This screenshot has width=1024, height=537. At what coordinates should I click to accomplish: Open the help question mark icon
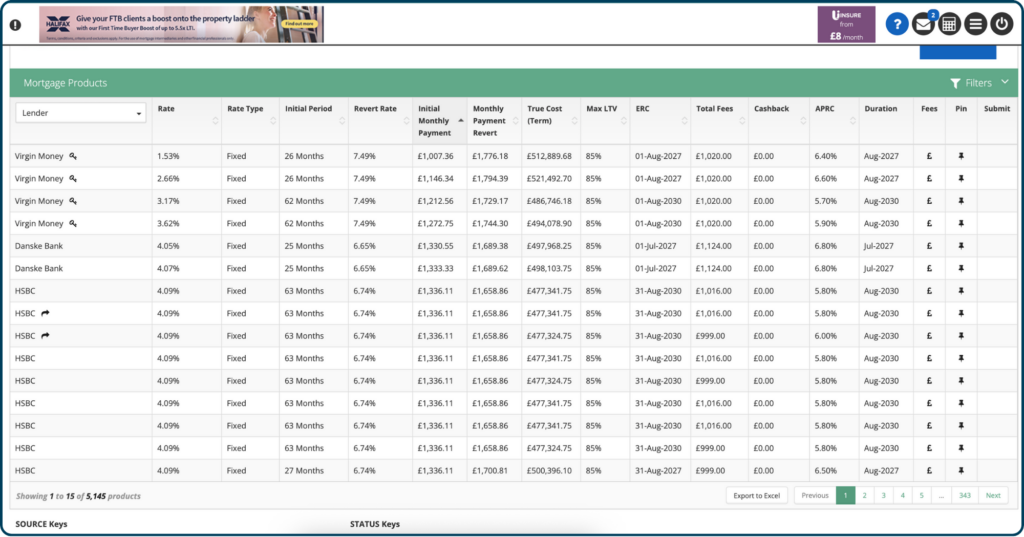coord(897,25)
